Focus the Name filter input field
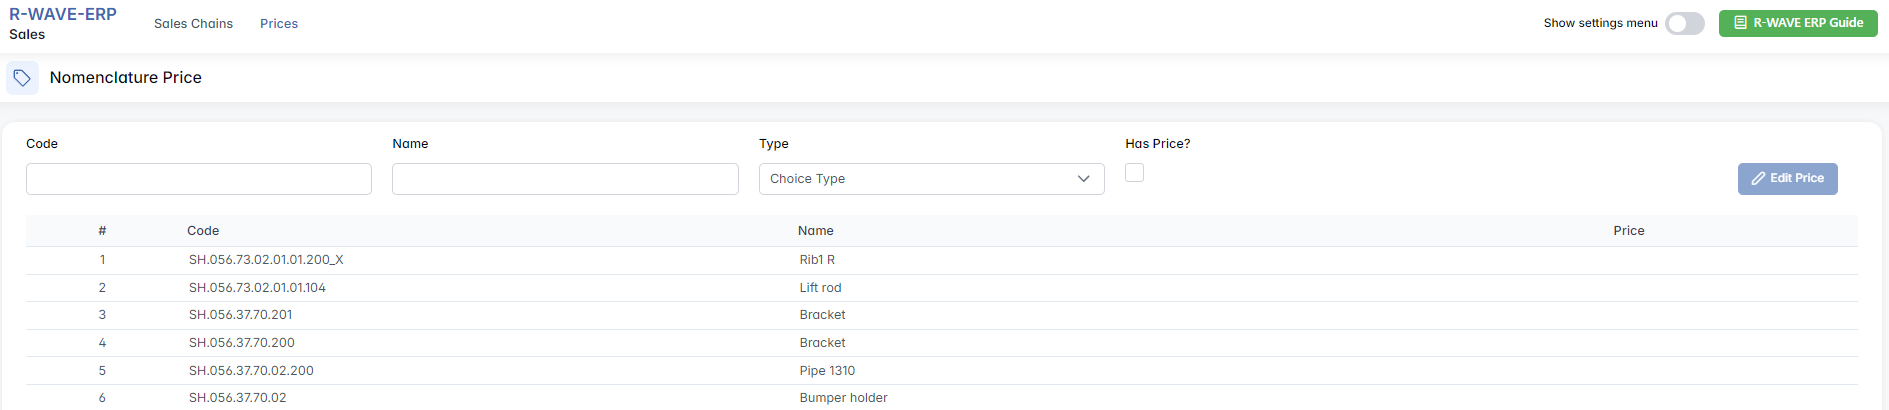The height and width of the screenshot is (410, 1889). (565, 179)
